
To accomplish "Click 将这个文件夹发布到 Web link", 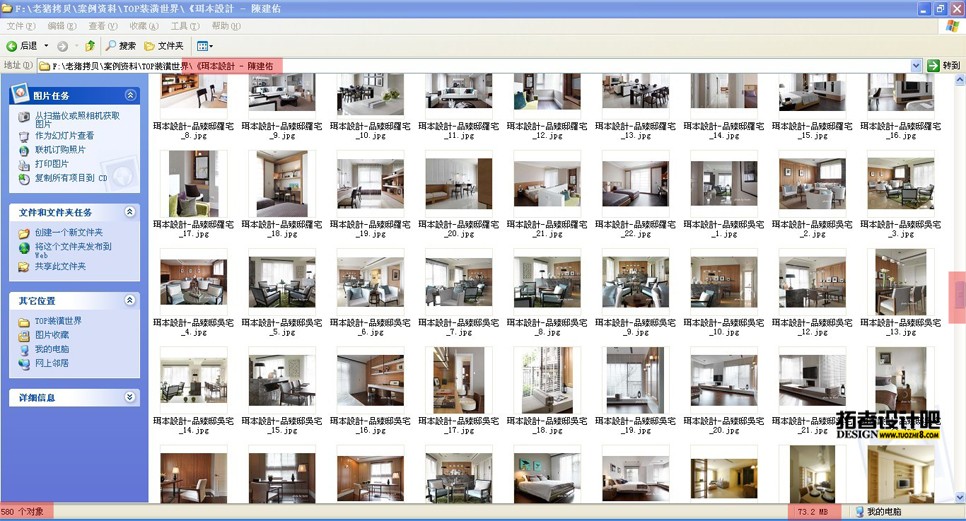I will tap(73, 250).
